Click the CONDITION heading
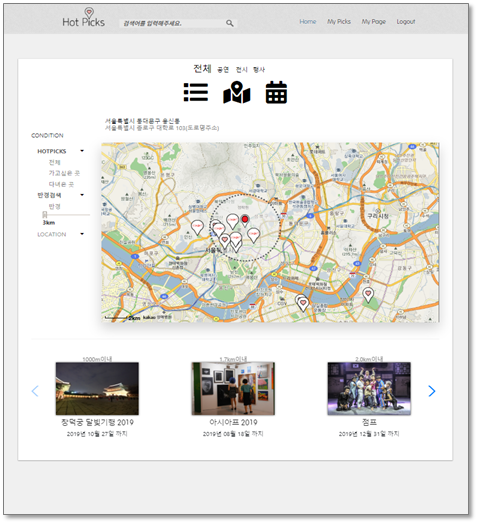The width and height of the screenshot is (478, 524). (47, 135)
